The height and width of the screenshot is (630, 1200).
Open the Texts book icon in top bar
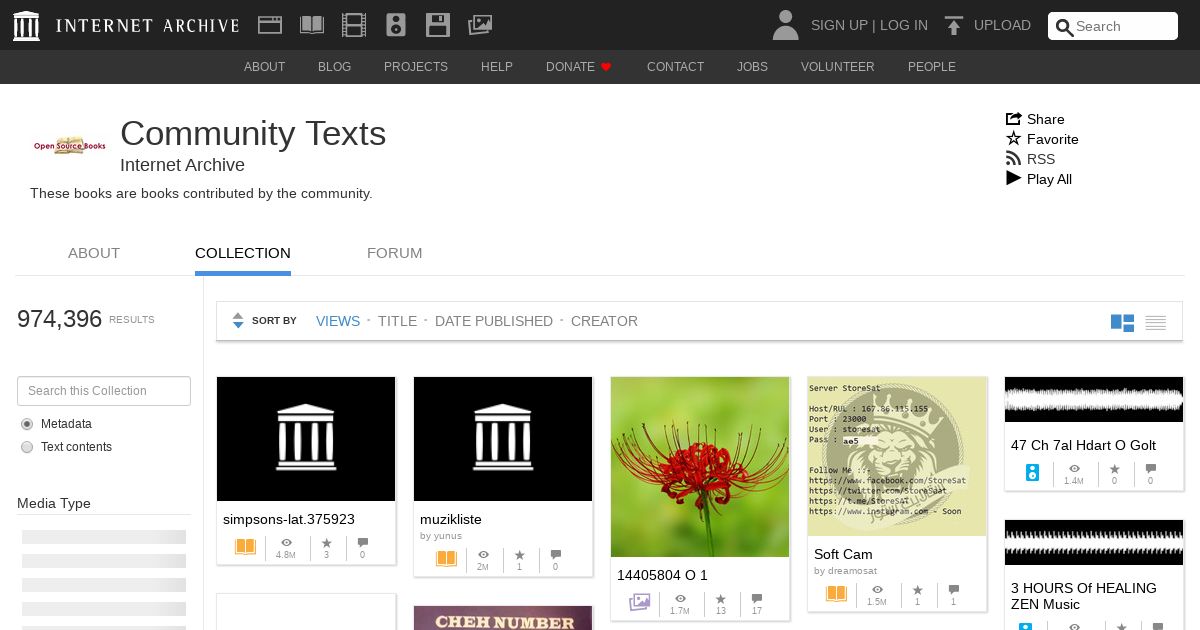[x=312, y=25]
